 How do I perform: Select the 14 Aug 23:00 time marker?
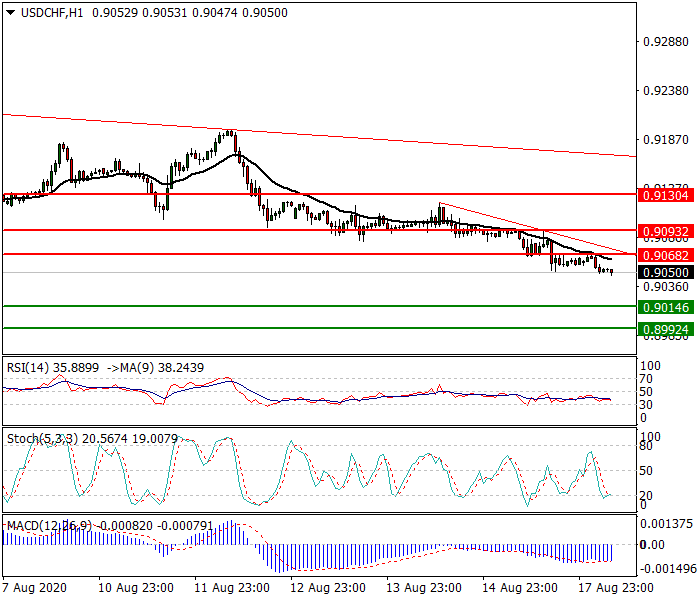coord(520,588)
